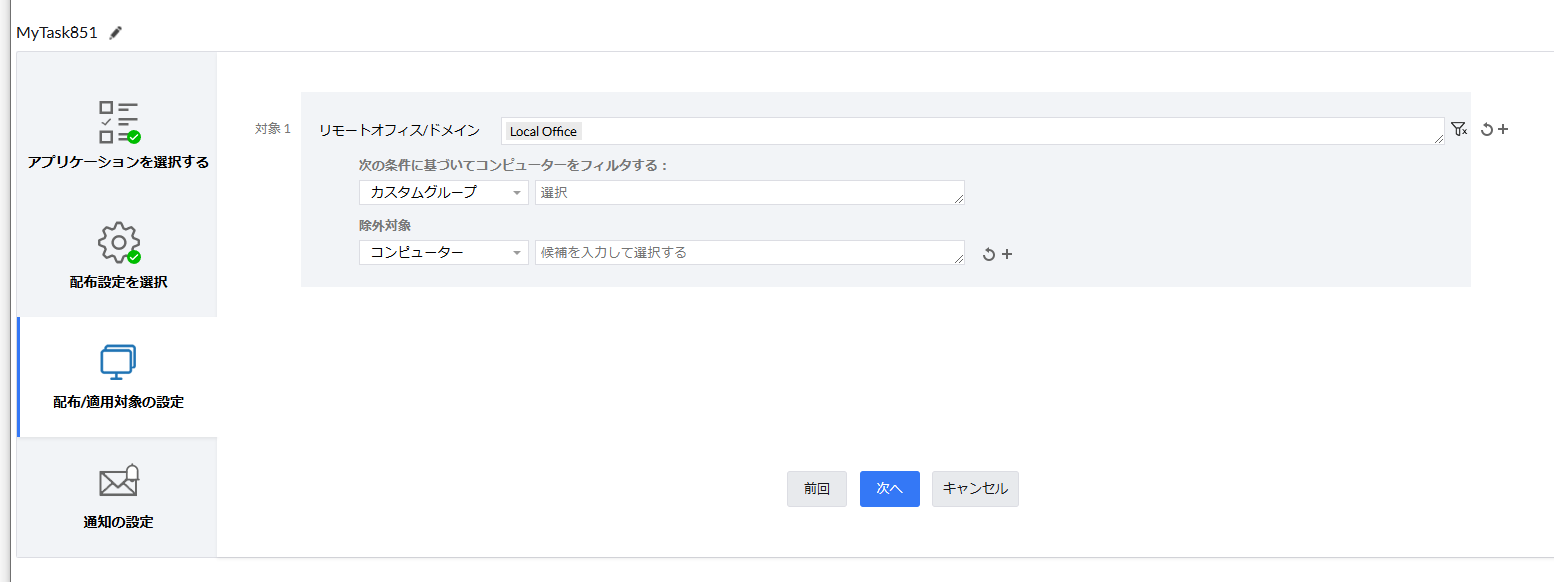This screenshot has height=582, width=1554.
Task: Switch to 通知の設定 step
Action: coord(118,522)
